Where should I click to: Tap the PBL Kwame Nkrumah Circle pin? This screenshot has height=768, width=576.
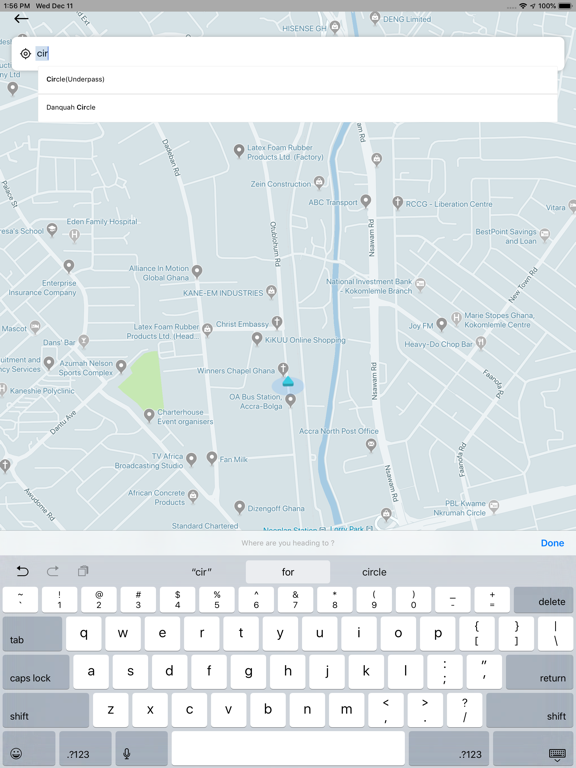click(x=494, y=506)
